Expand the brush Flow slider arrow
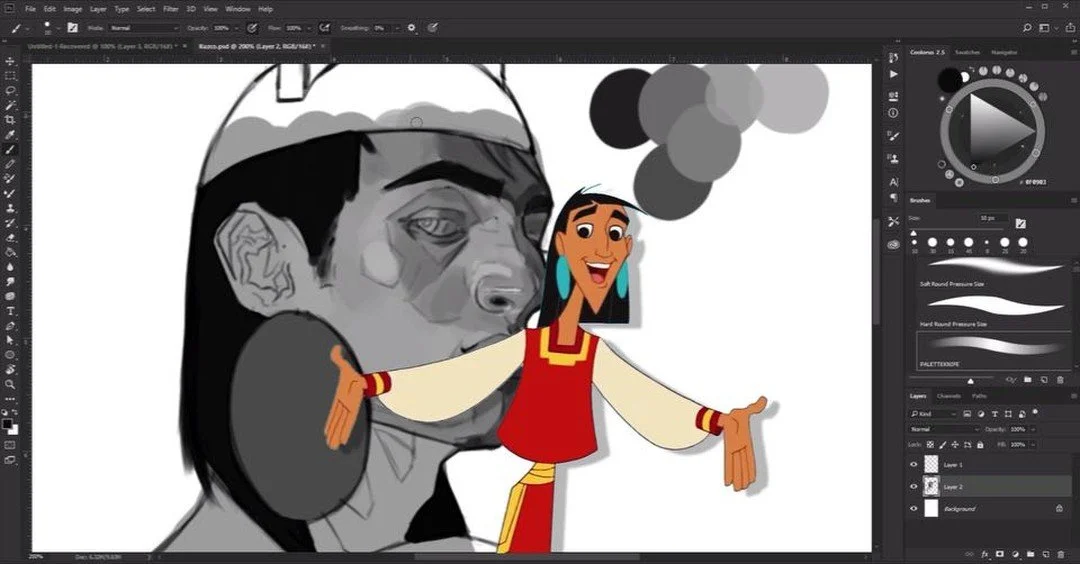Screen dimensions: 1080x564 point(309,28)
